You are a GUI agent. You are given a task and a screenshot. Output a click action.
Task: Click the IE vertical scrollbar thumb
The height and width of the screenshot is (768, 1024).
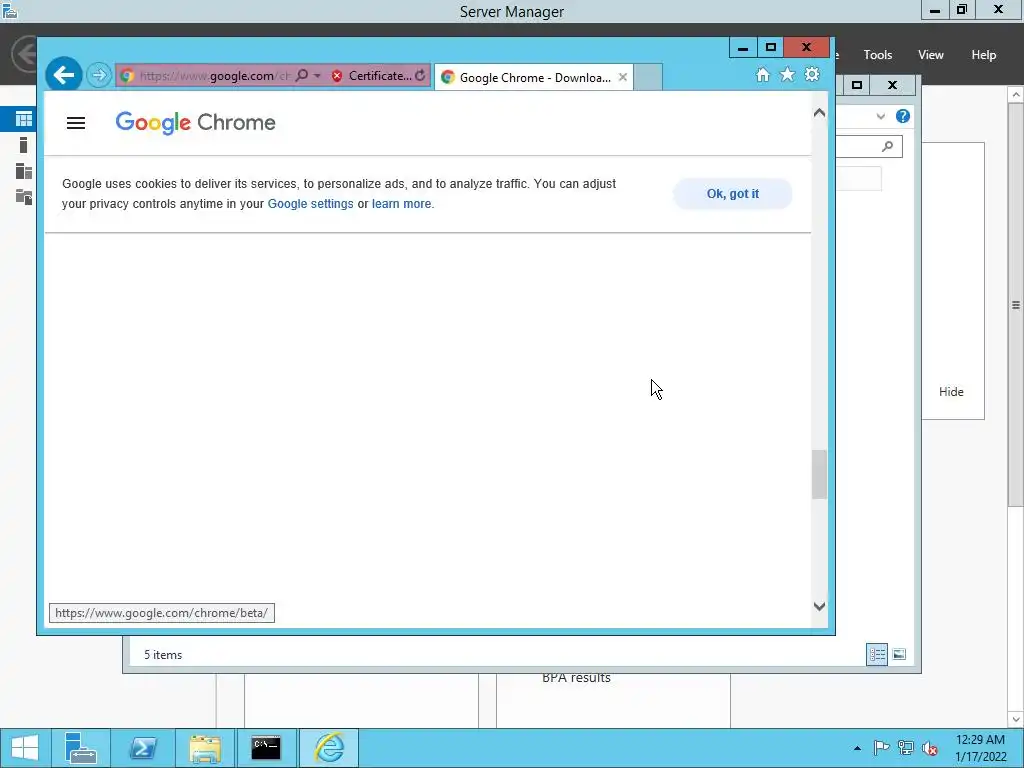tap(819, 474)
